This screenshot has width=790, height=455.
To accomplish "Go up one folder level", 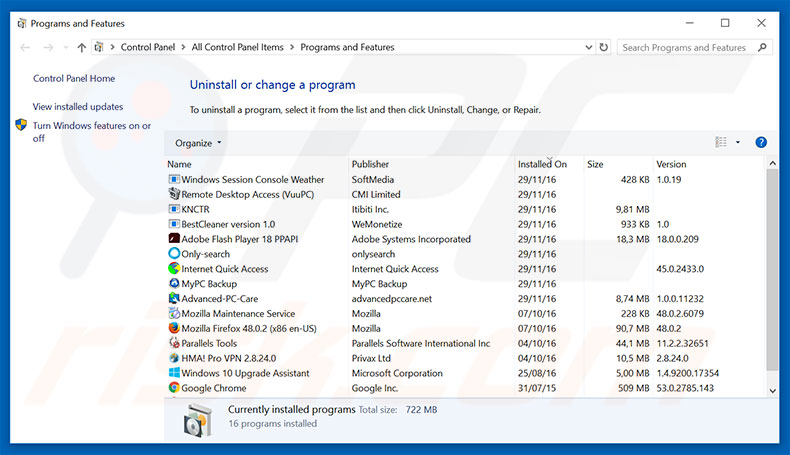I will (82, 47).
